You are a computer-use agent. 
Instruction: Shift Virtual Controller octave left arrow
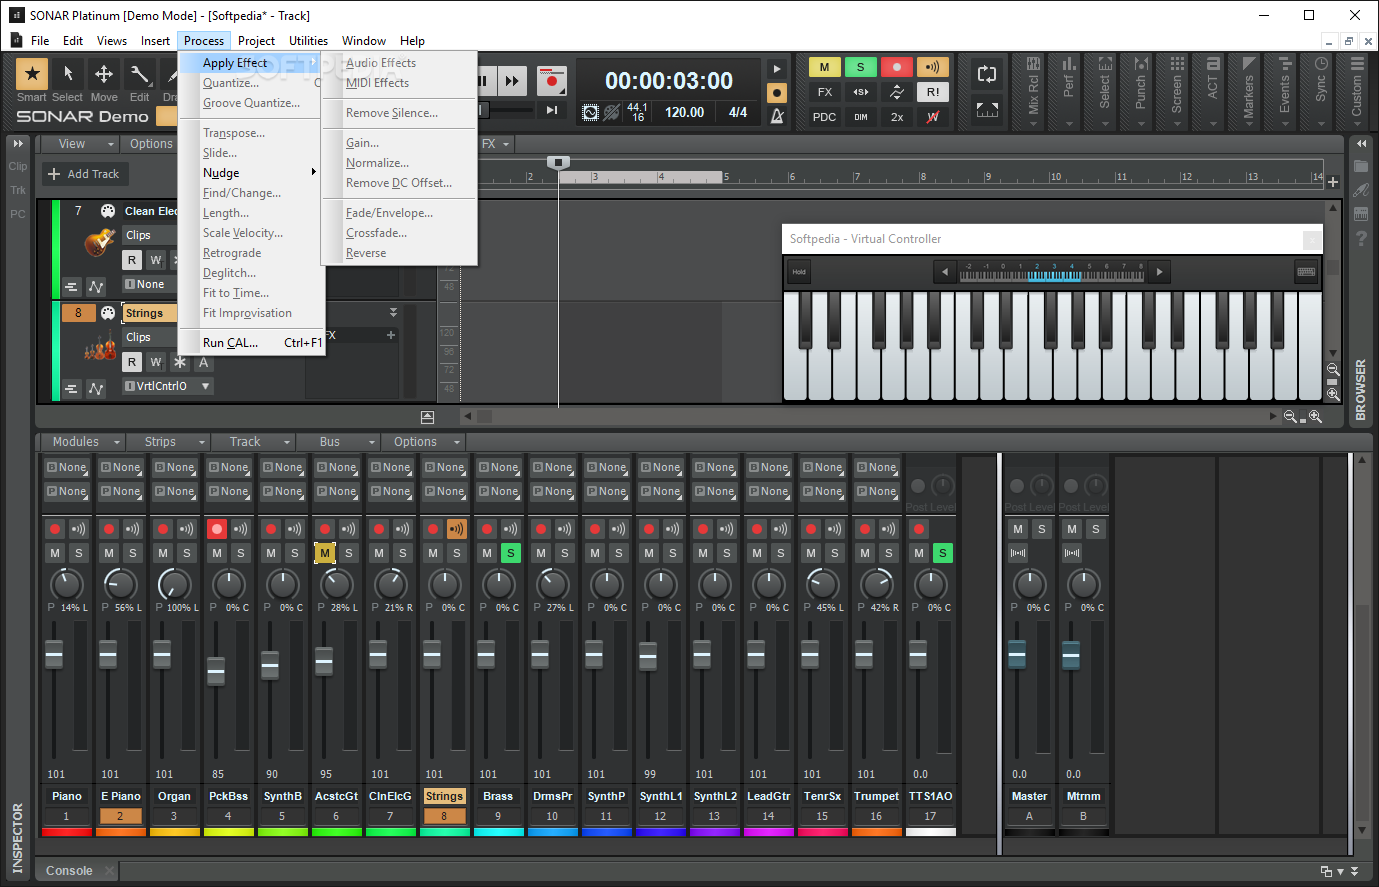click(x=944, y=272)
